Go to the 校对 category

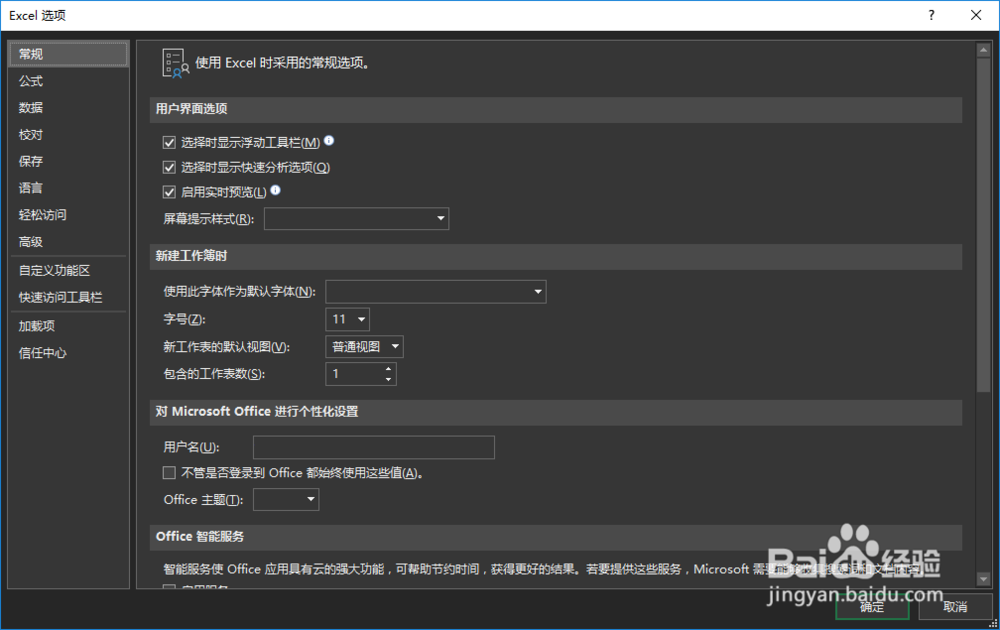[68, 135]
